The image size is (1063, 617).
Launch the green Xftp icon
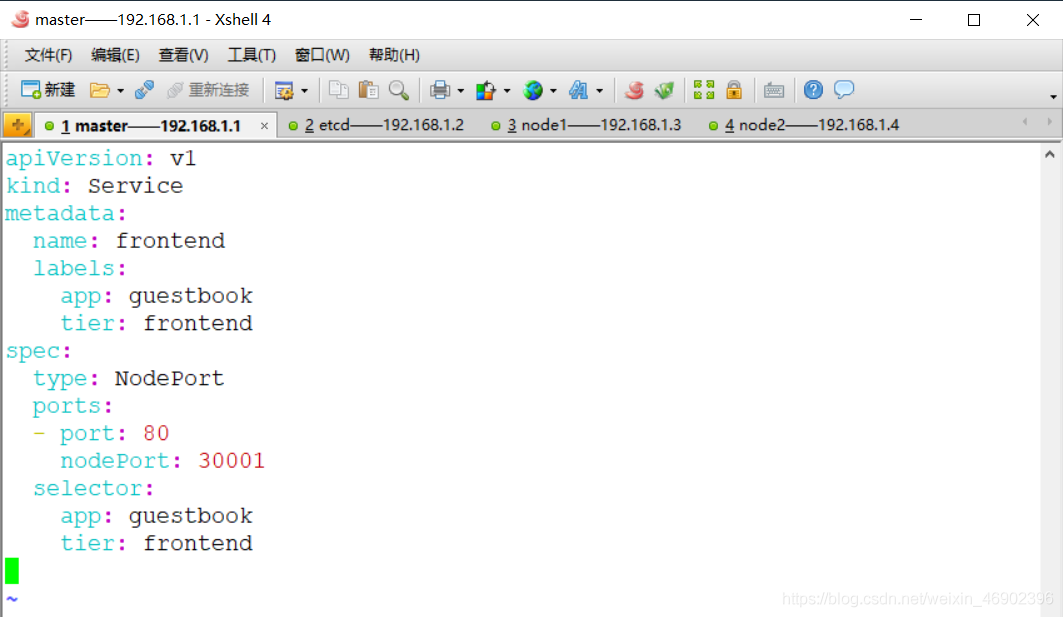coord(664,89)
